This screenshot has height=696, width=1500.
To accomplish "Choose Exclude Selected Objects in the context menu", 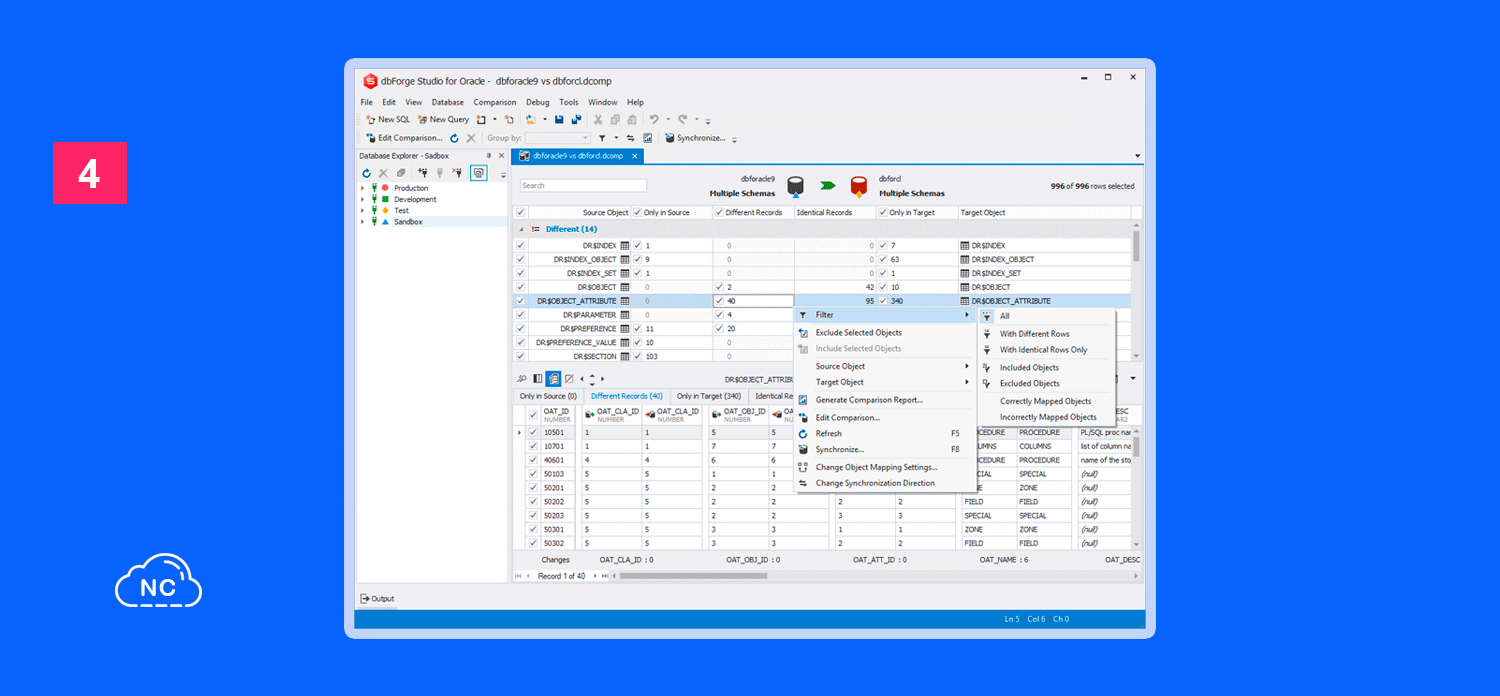I will tap(885, 332).
